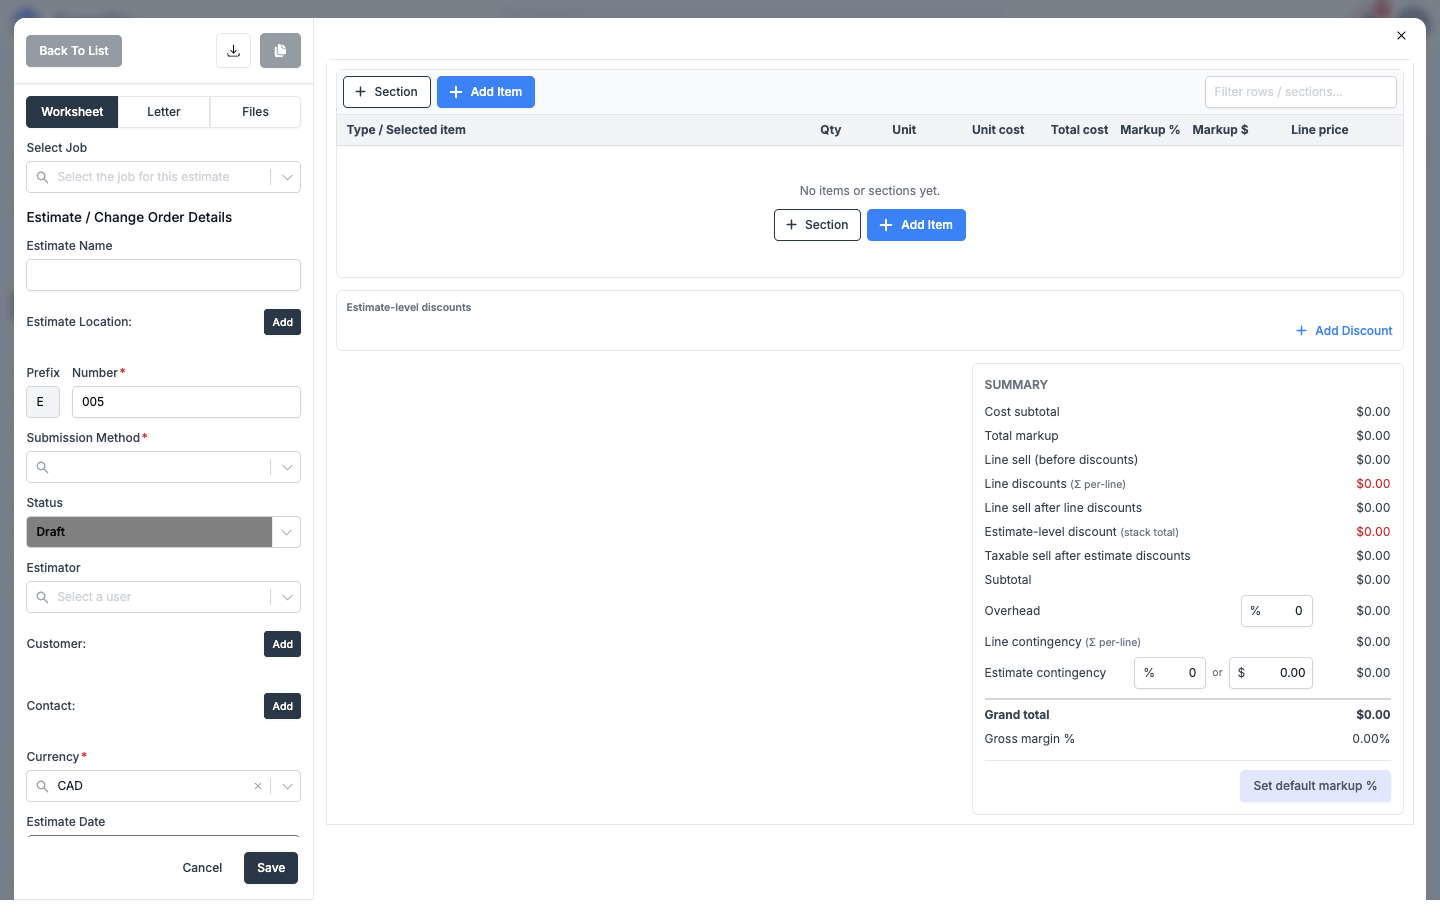
Task: Switch to the Worksheet tab
Action: [72, 112]
